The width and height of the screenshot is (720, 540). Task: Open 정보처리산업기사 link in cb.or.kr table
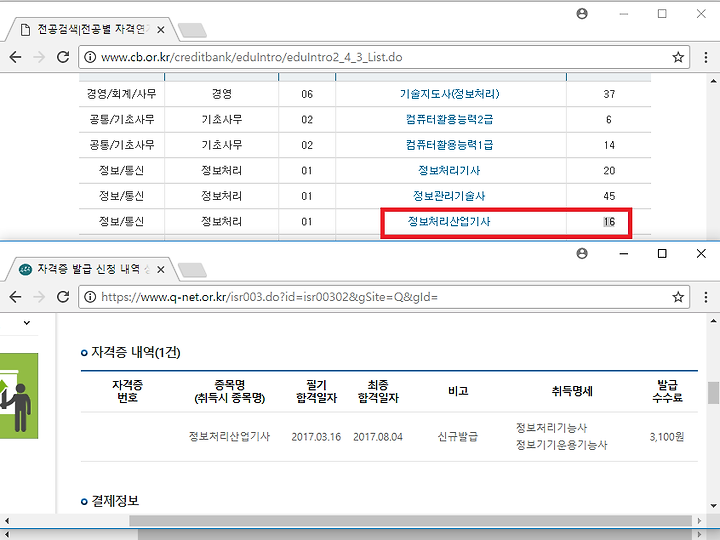[x=449, y=221]
